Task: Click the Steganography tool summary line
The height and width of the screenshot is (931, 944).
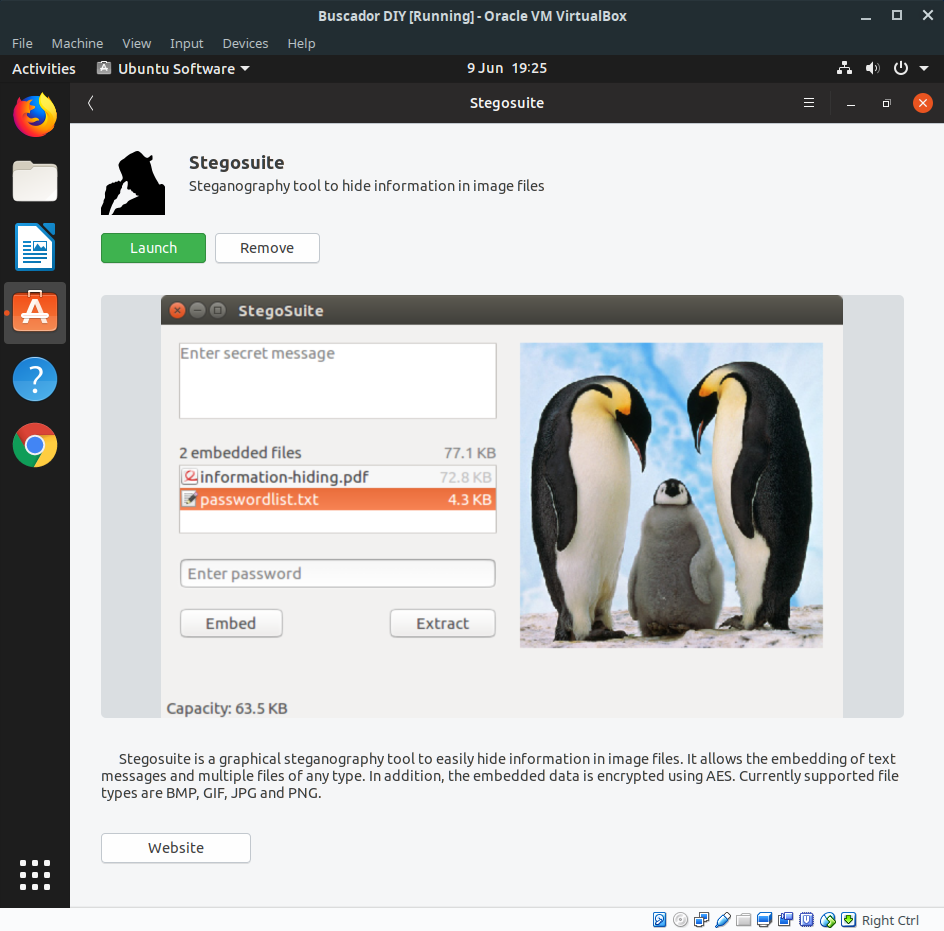Action: coord(367,186)
